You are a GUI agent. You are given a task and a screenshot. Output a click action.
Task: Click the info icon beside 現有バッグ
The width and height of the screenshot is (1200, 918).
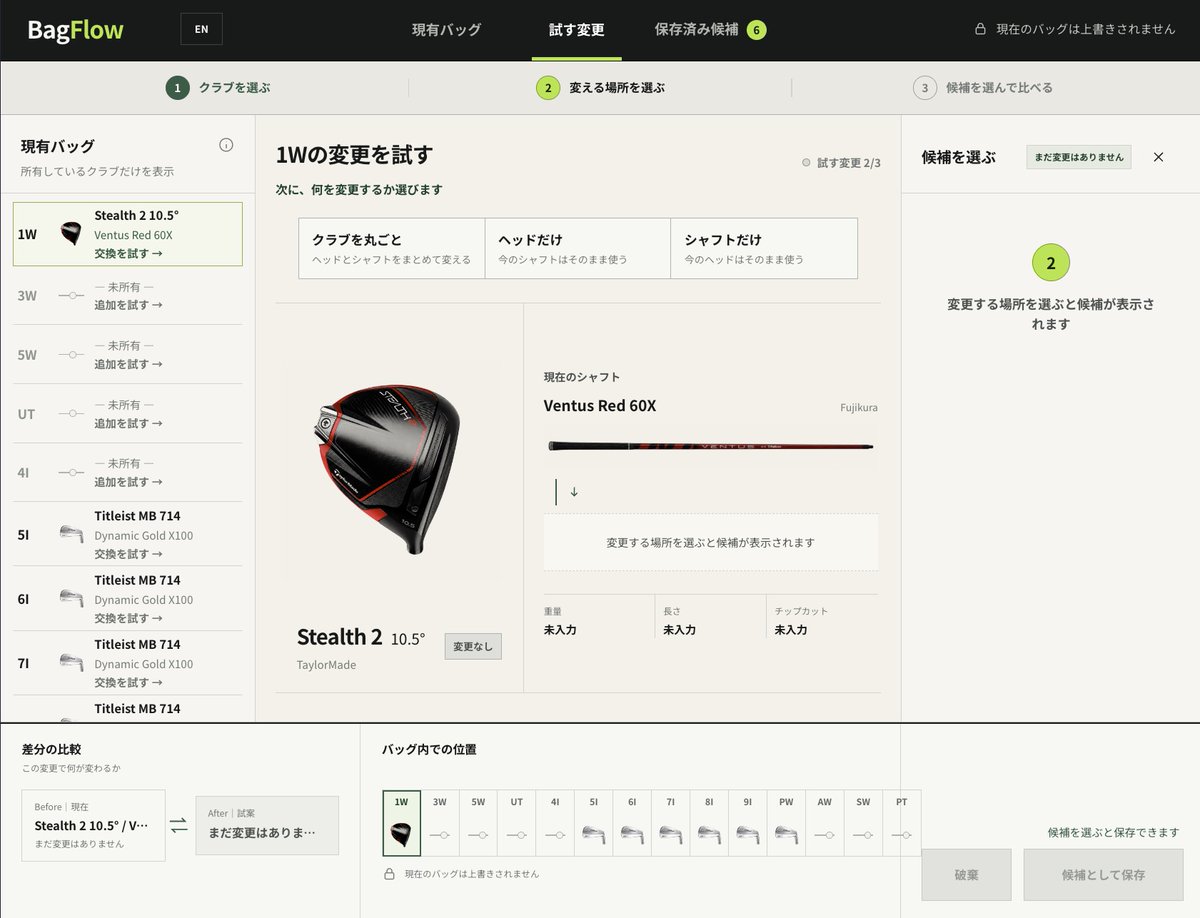click(x=226, y=145)
